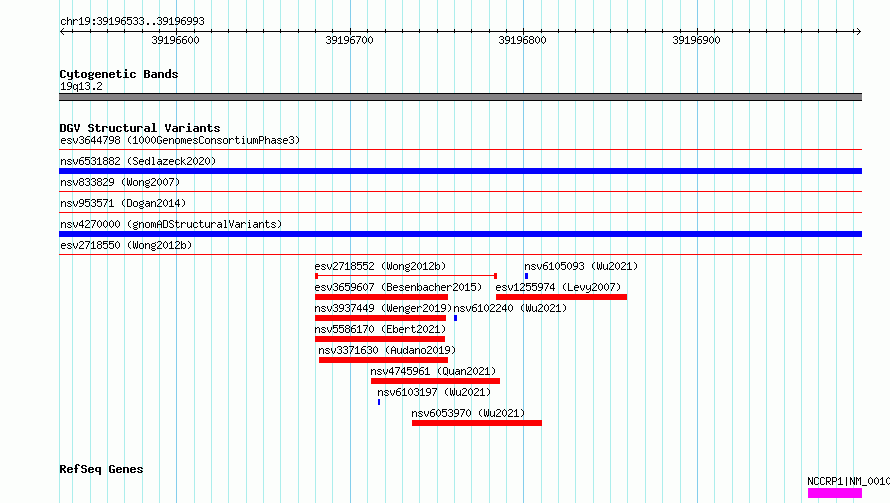
Task: Open variant nsv4270000 (gnomADStructuralVariants) label
Action: tap(171, 224)
